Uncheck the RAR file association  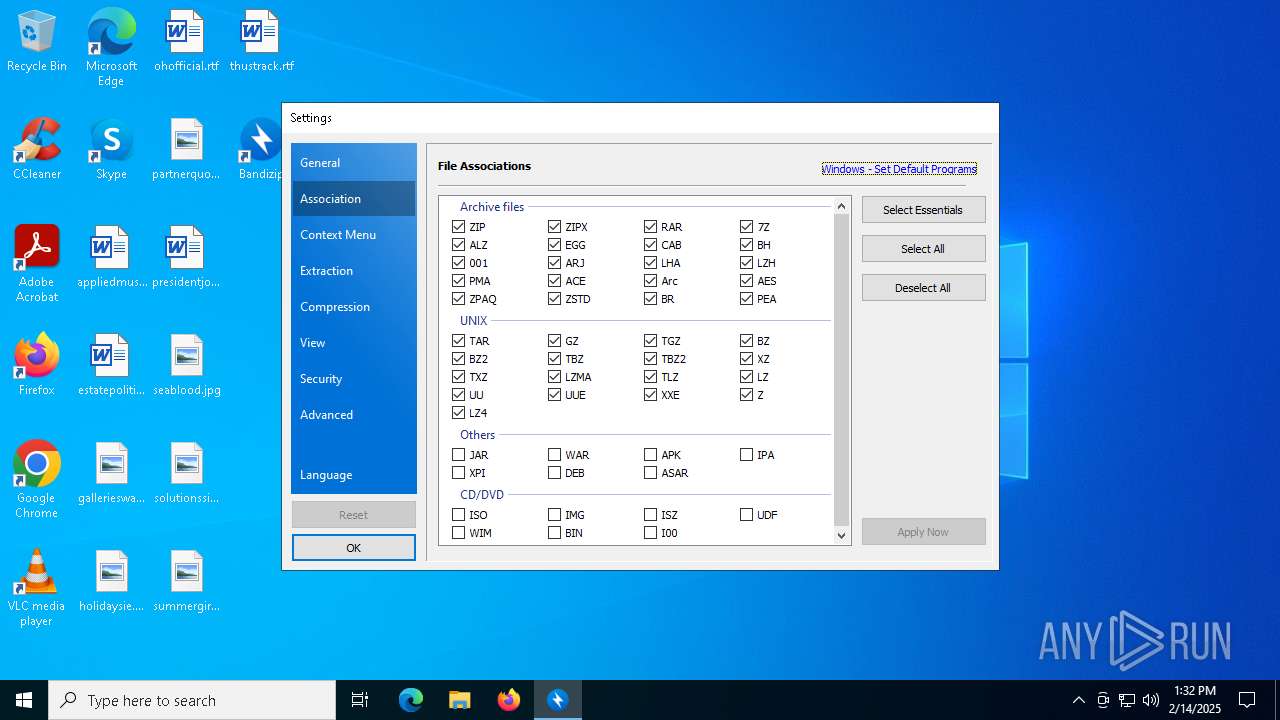[x=651, y=227]
